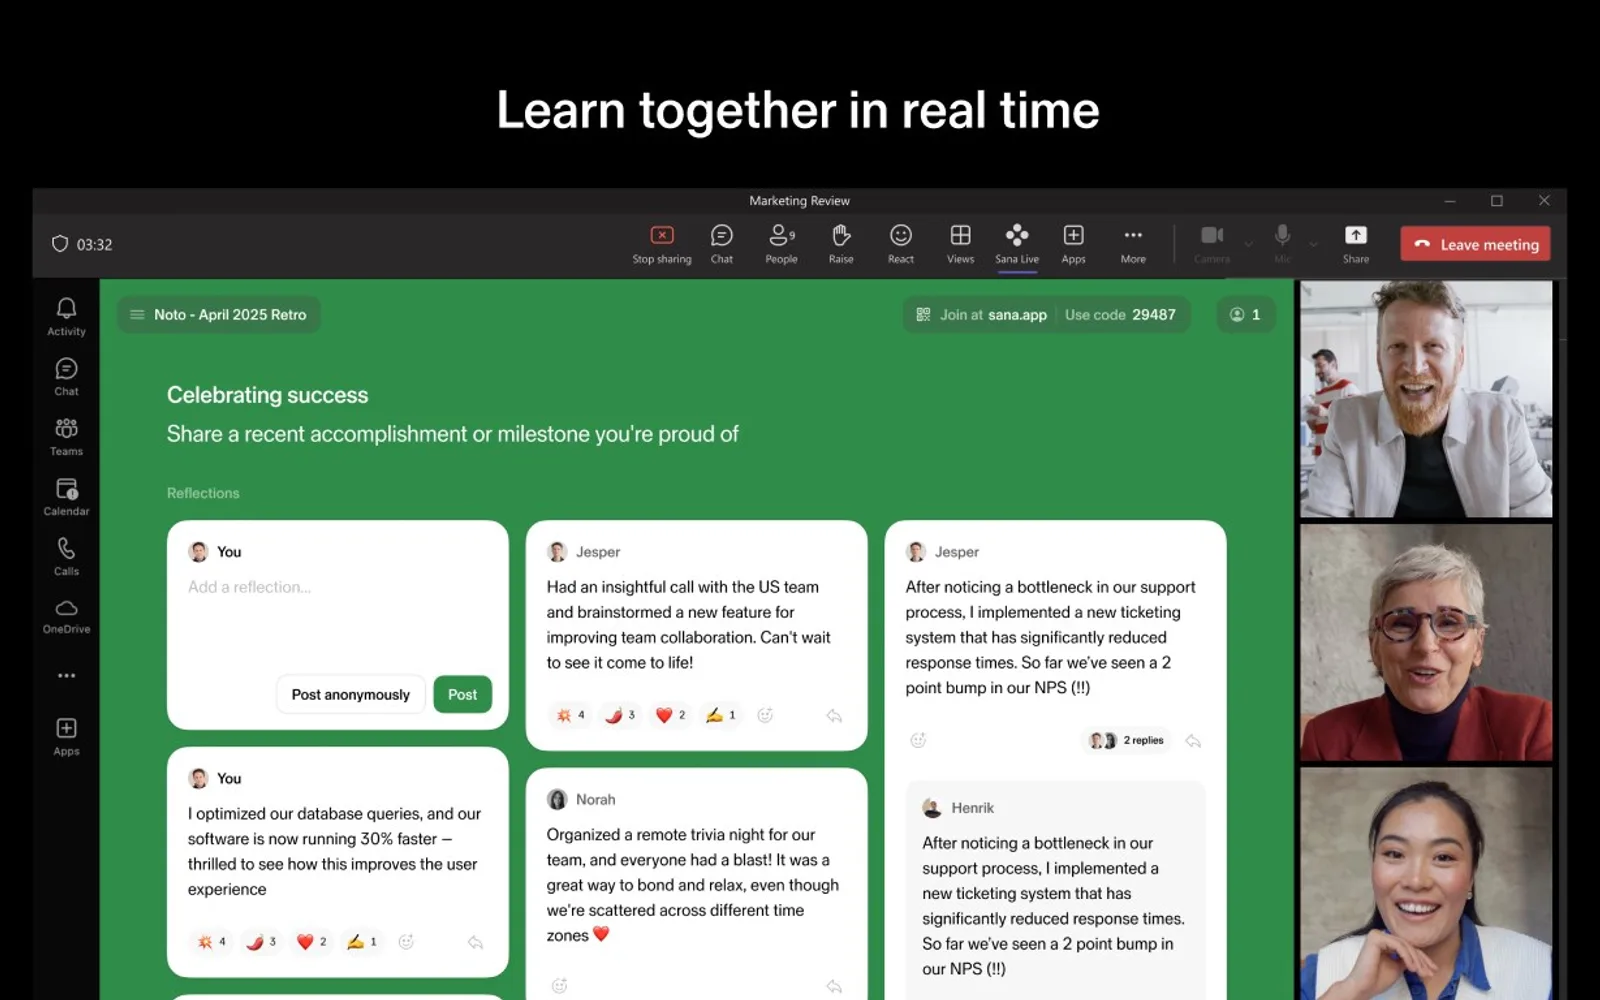Raise your hand in the meeting
Screen dimensions: 1600x1000
pos(841,244)
